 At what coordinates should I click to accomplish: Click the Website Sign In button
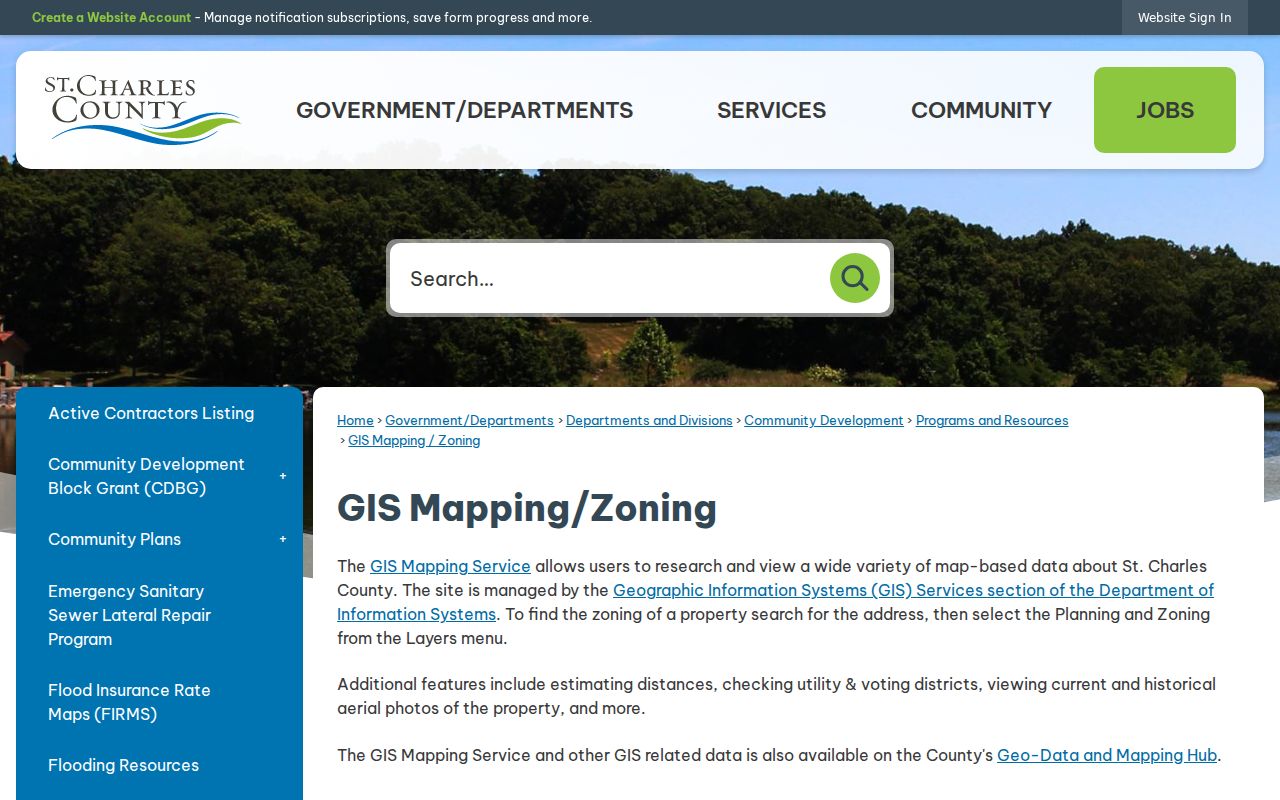coord(1185,17)
